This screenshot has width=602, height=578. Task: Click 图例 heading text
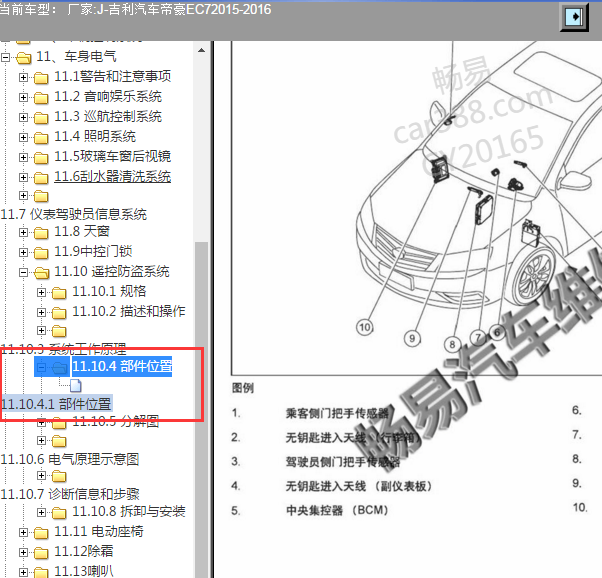pyautogui.click(x=243, y=388)
